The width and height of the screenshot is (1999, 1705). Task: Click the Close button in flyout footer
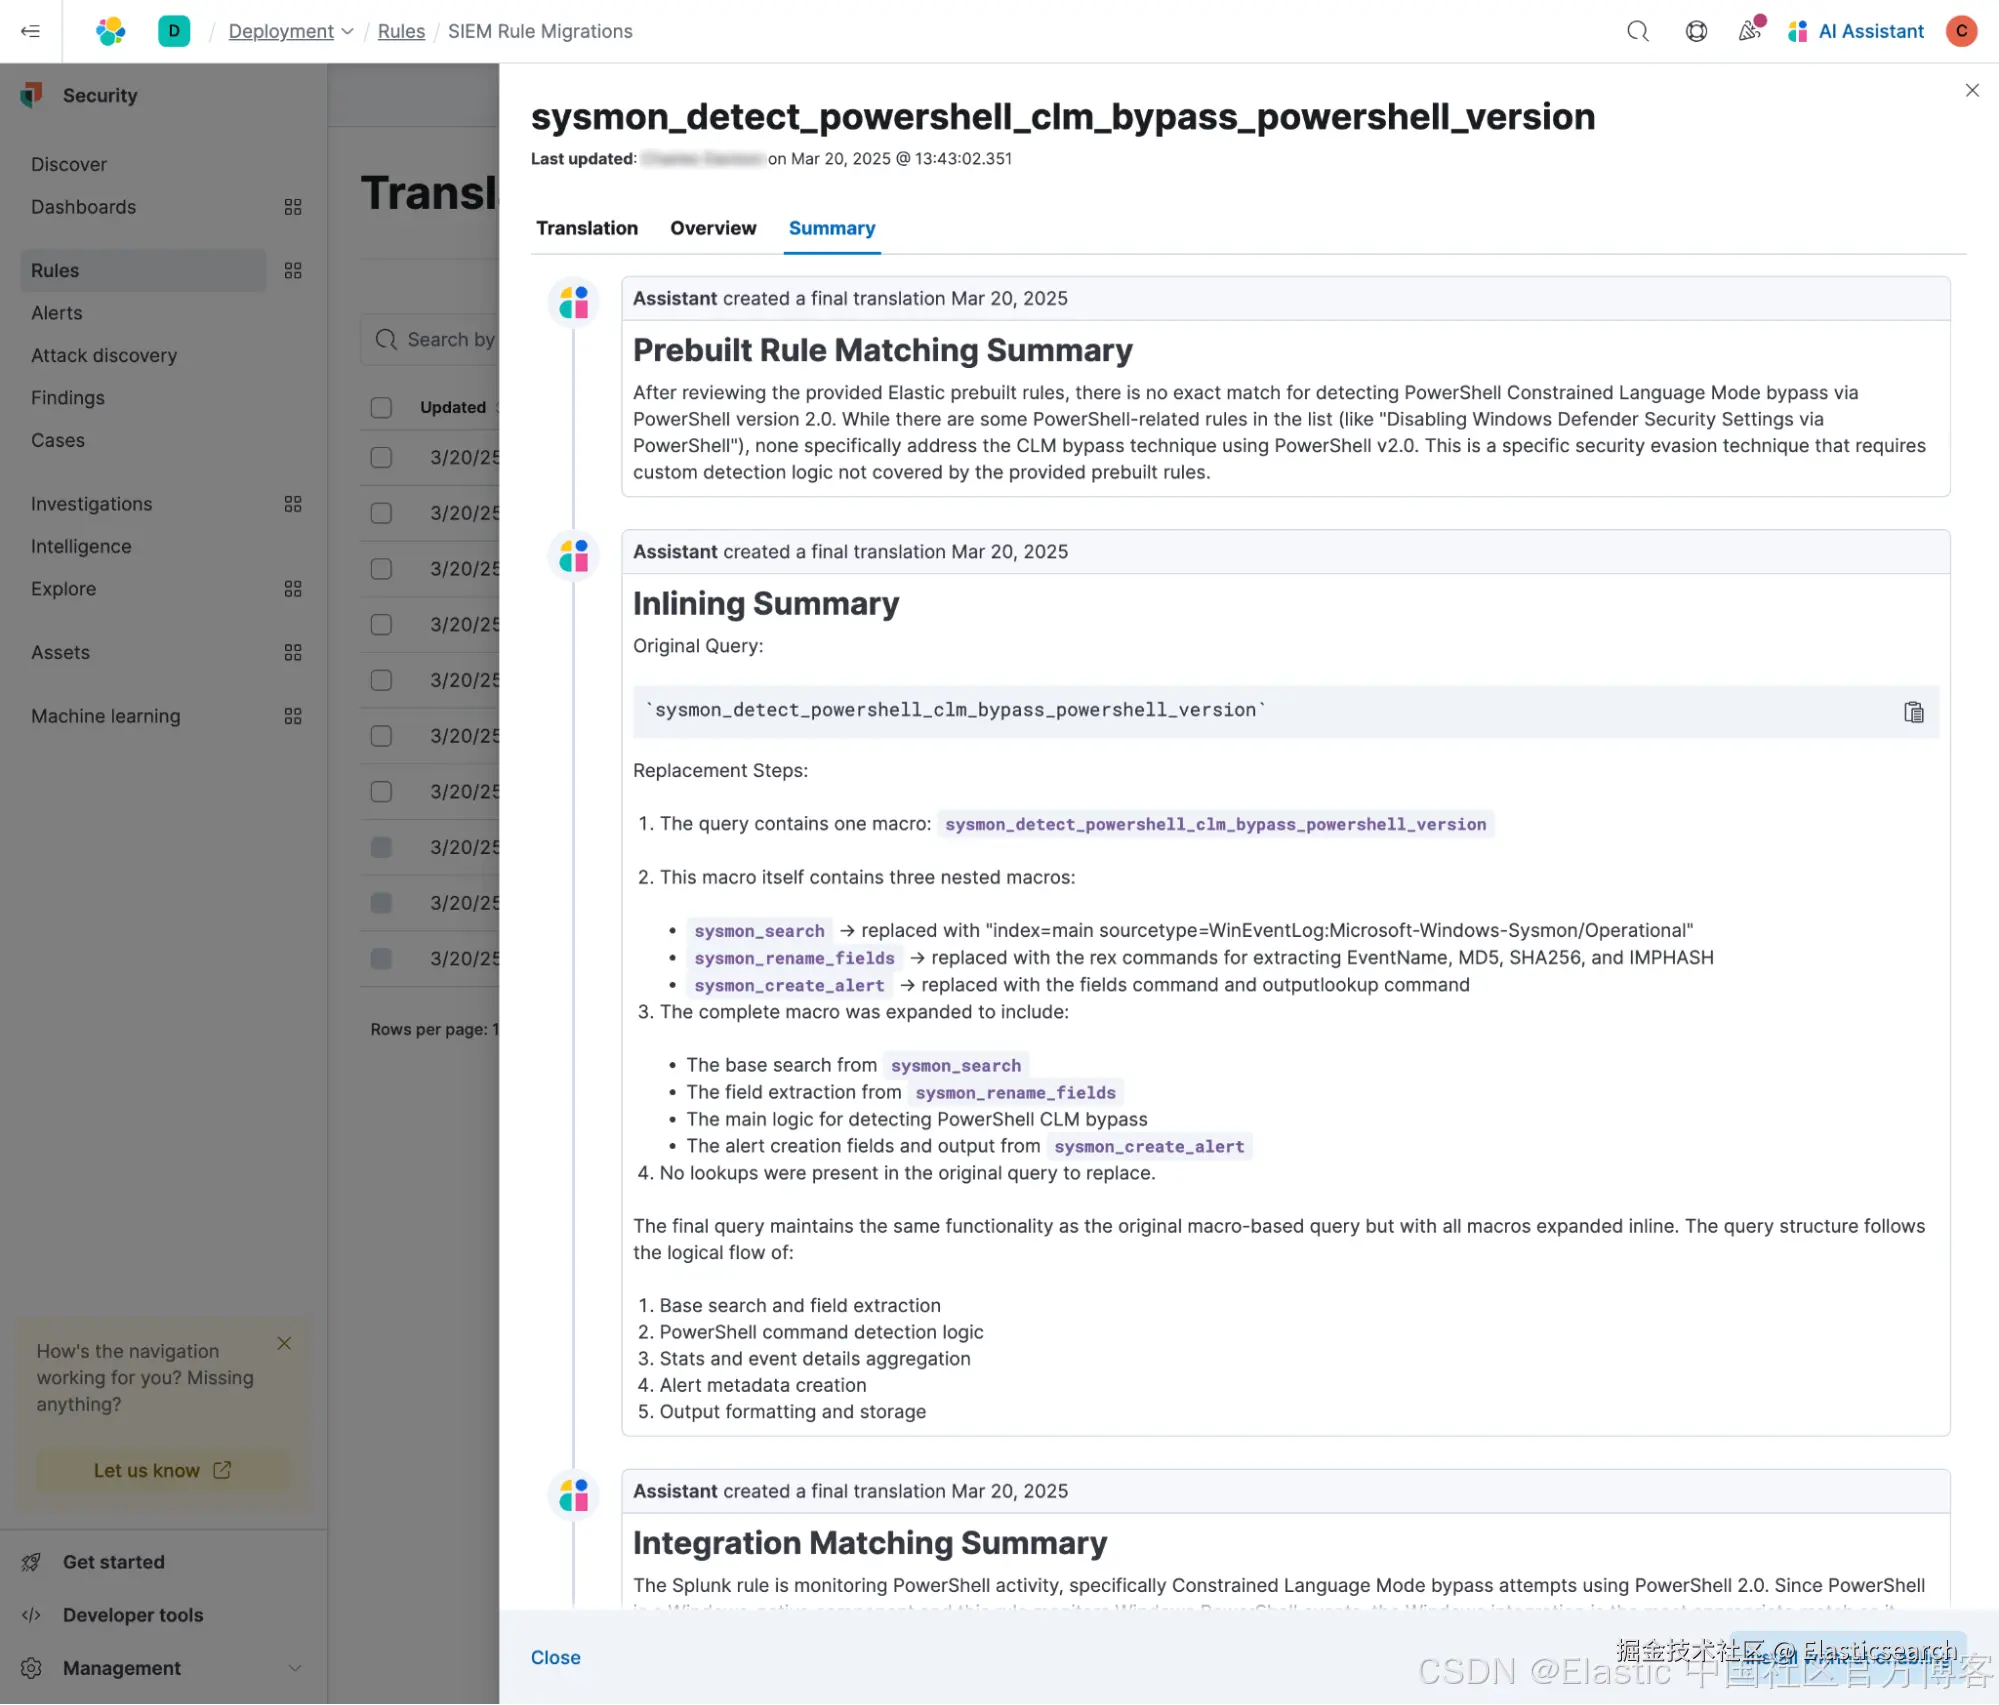coord(555,1657)
